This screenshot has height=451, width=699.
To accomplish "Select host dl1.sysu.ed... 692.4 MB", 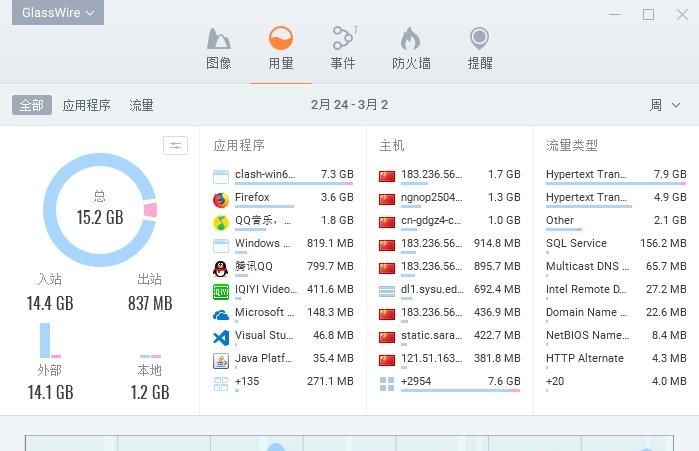I will (450, 291).
